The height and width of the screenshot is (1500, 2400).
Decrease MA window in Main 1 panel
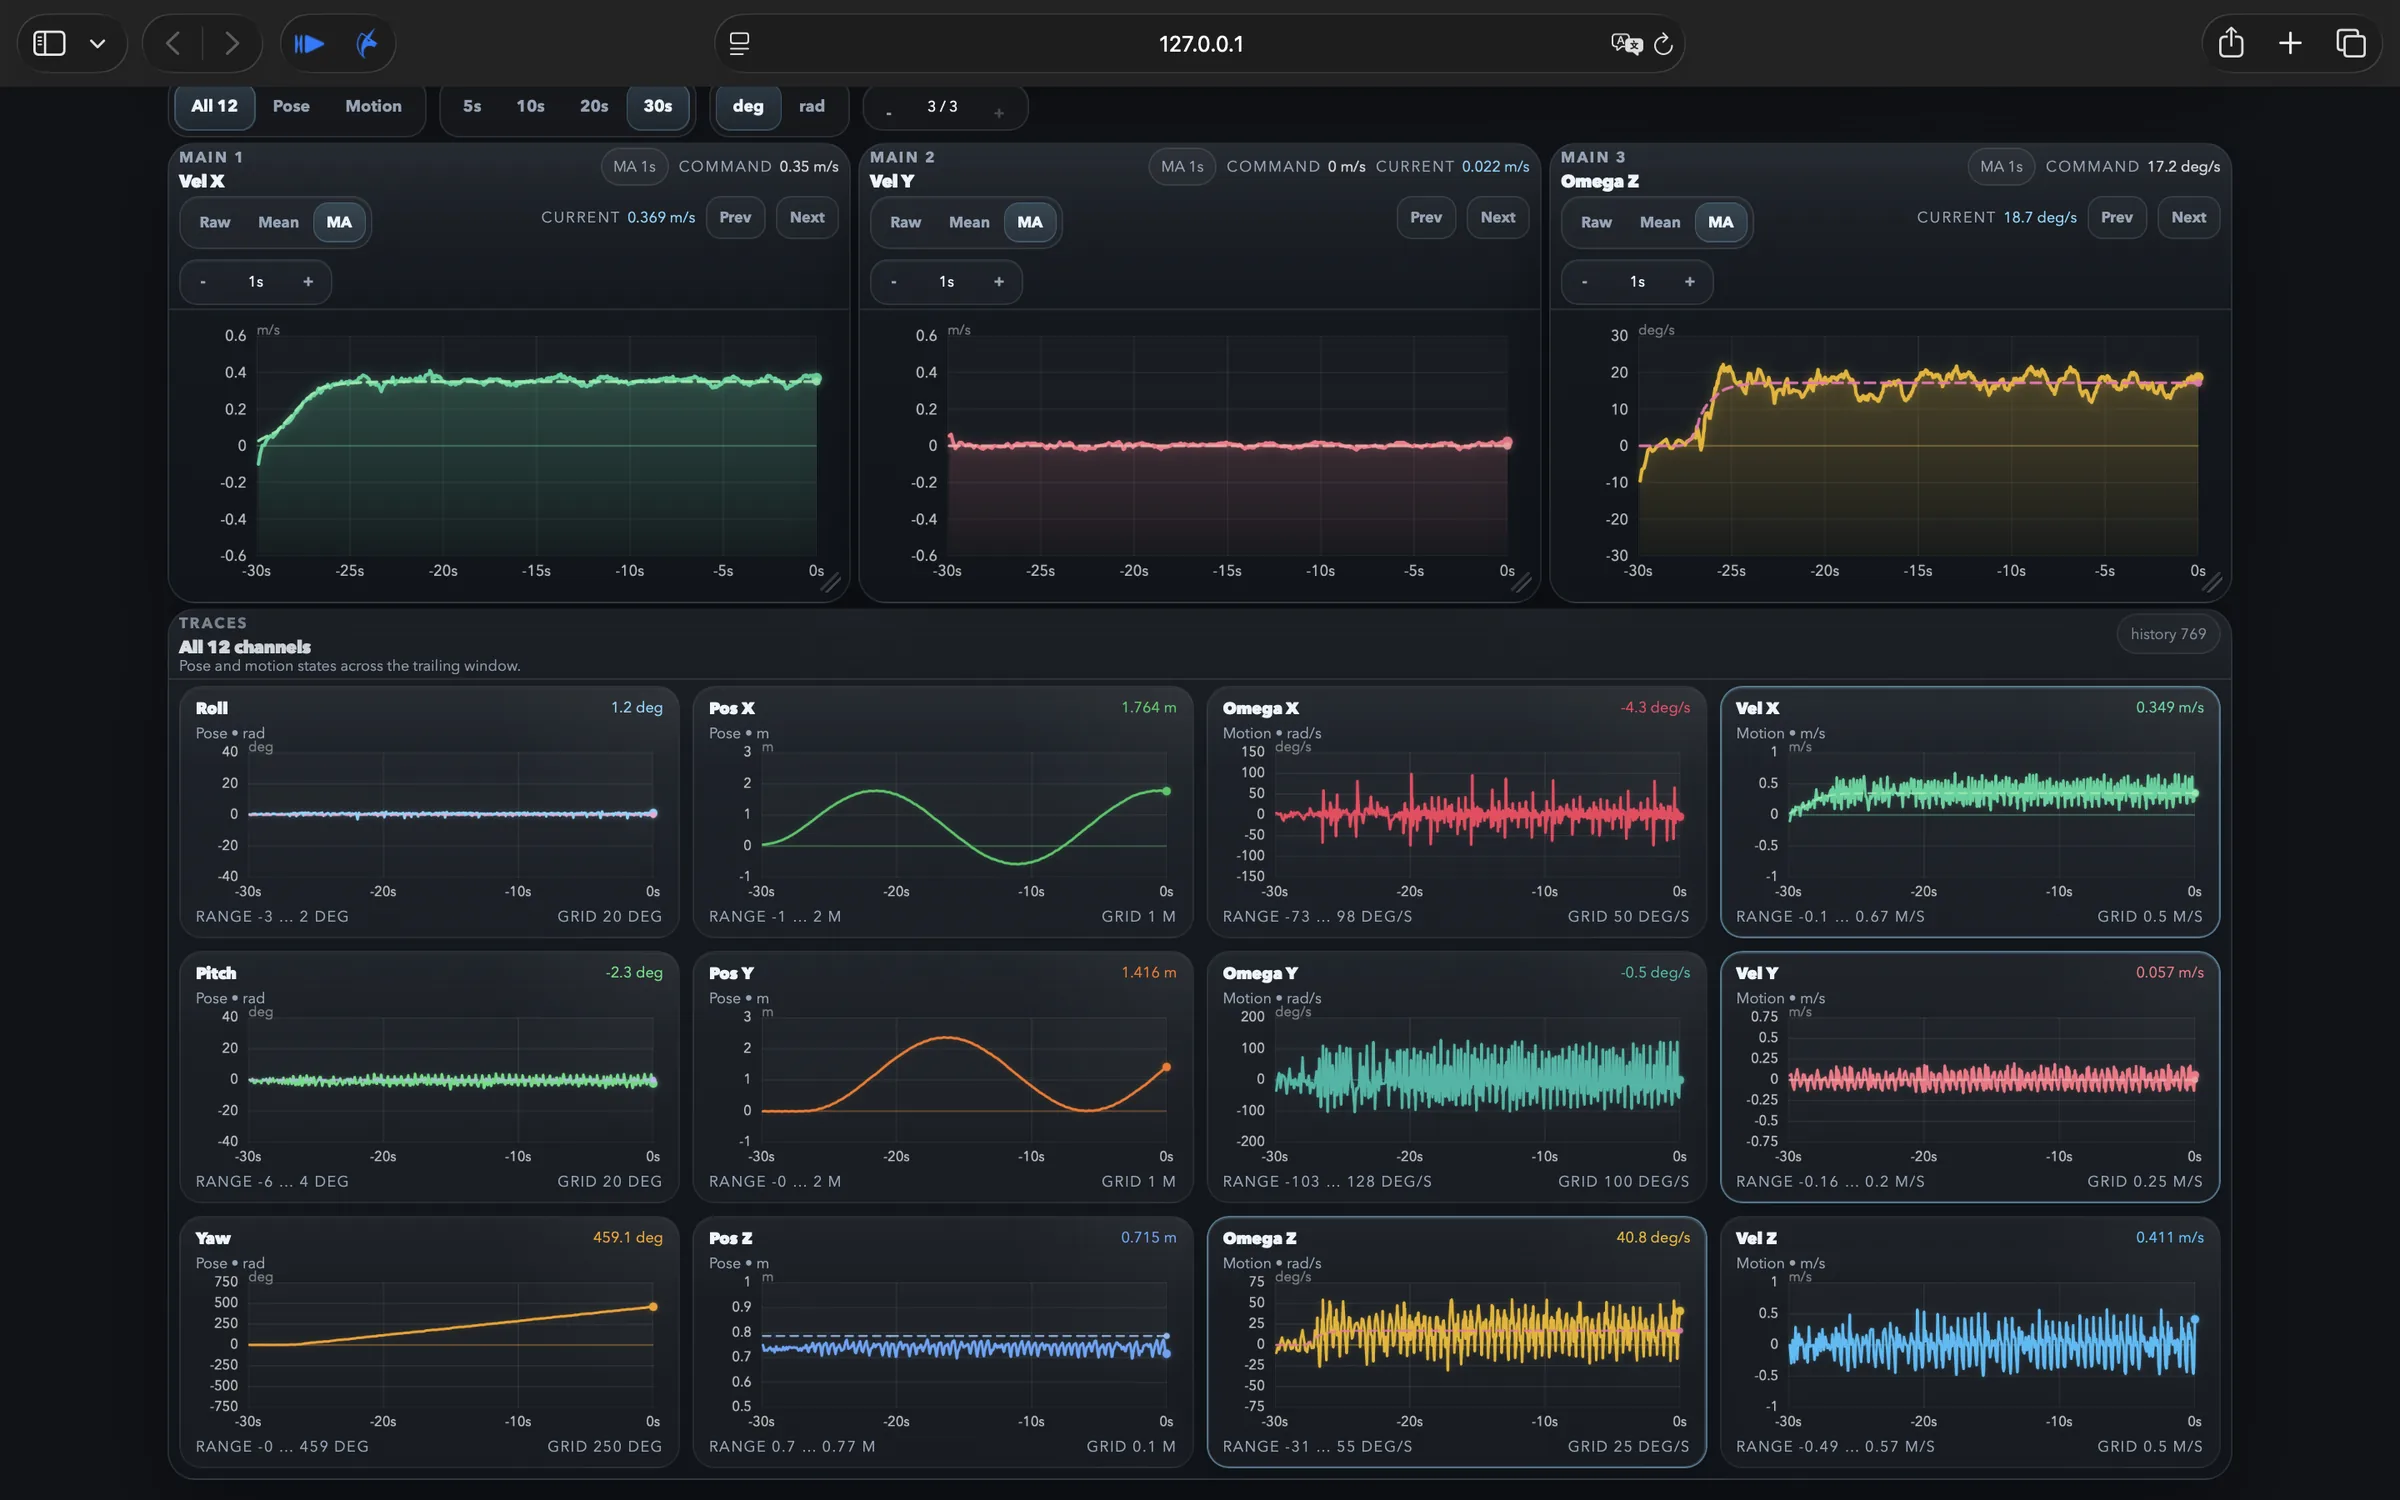point(203,282)
